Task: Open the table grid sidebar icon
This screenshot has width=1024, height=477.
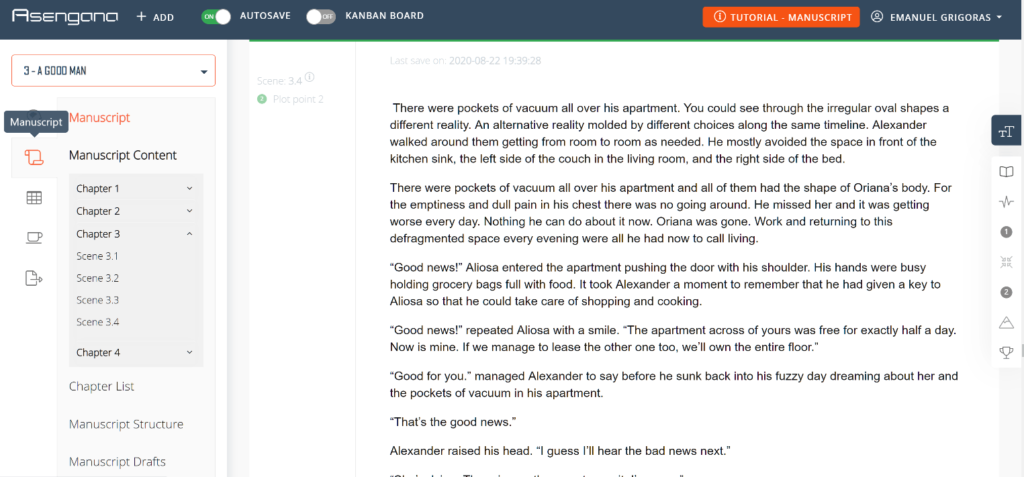Action: click(34, 197)
